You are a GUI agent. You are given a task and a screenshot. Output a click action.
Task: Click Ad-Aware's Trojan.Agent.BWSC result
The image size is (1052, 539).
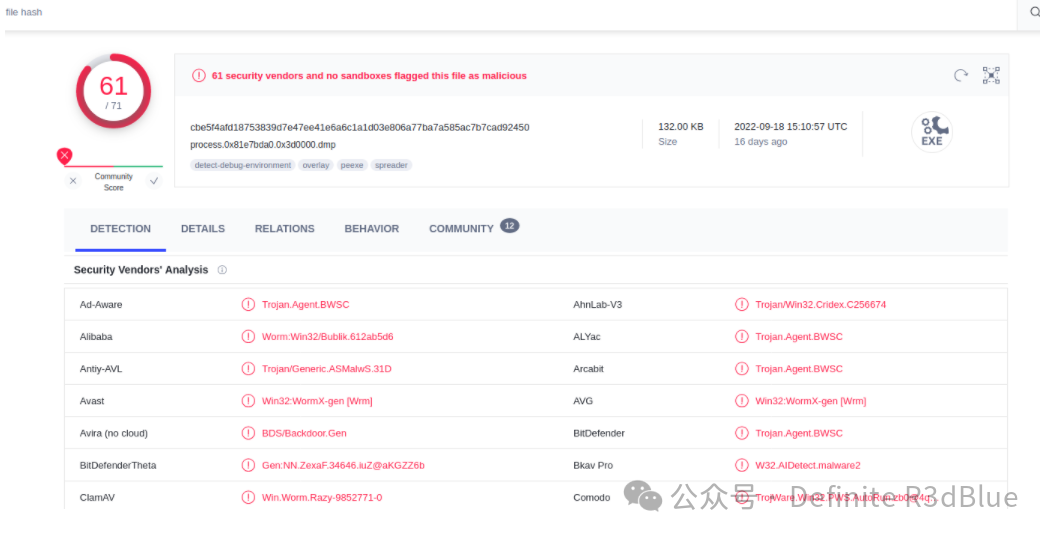point(305,305)
